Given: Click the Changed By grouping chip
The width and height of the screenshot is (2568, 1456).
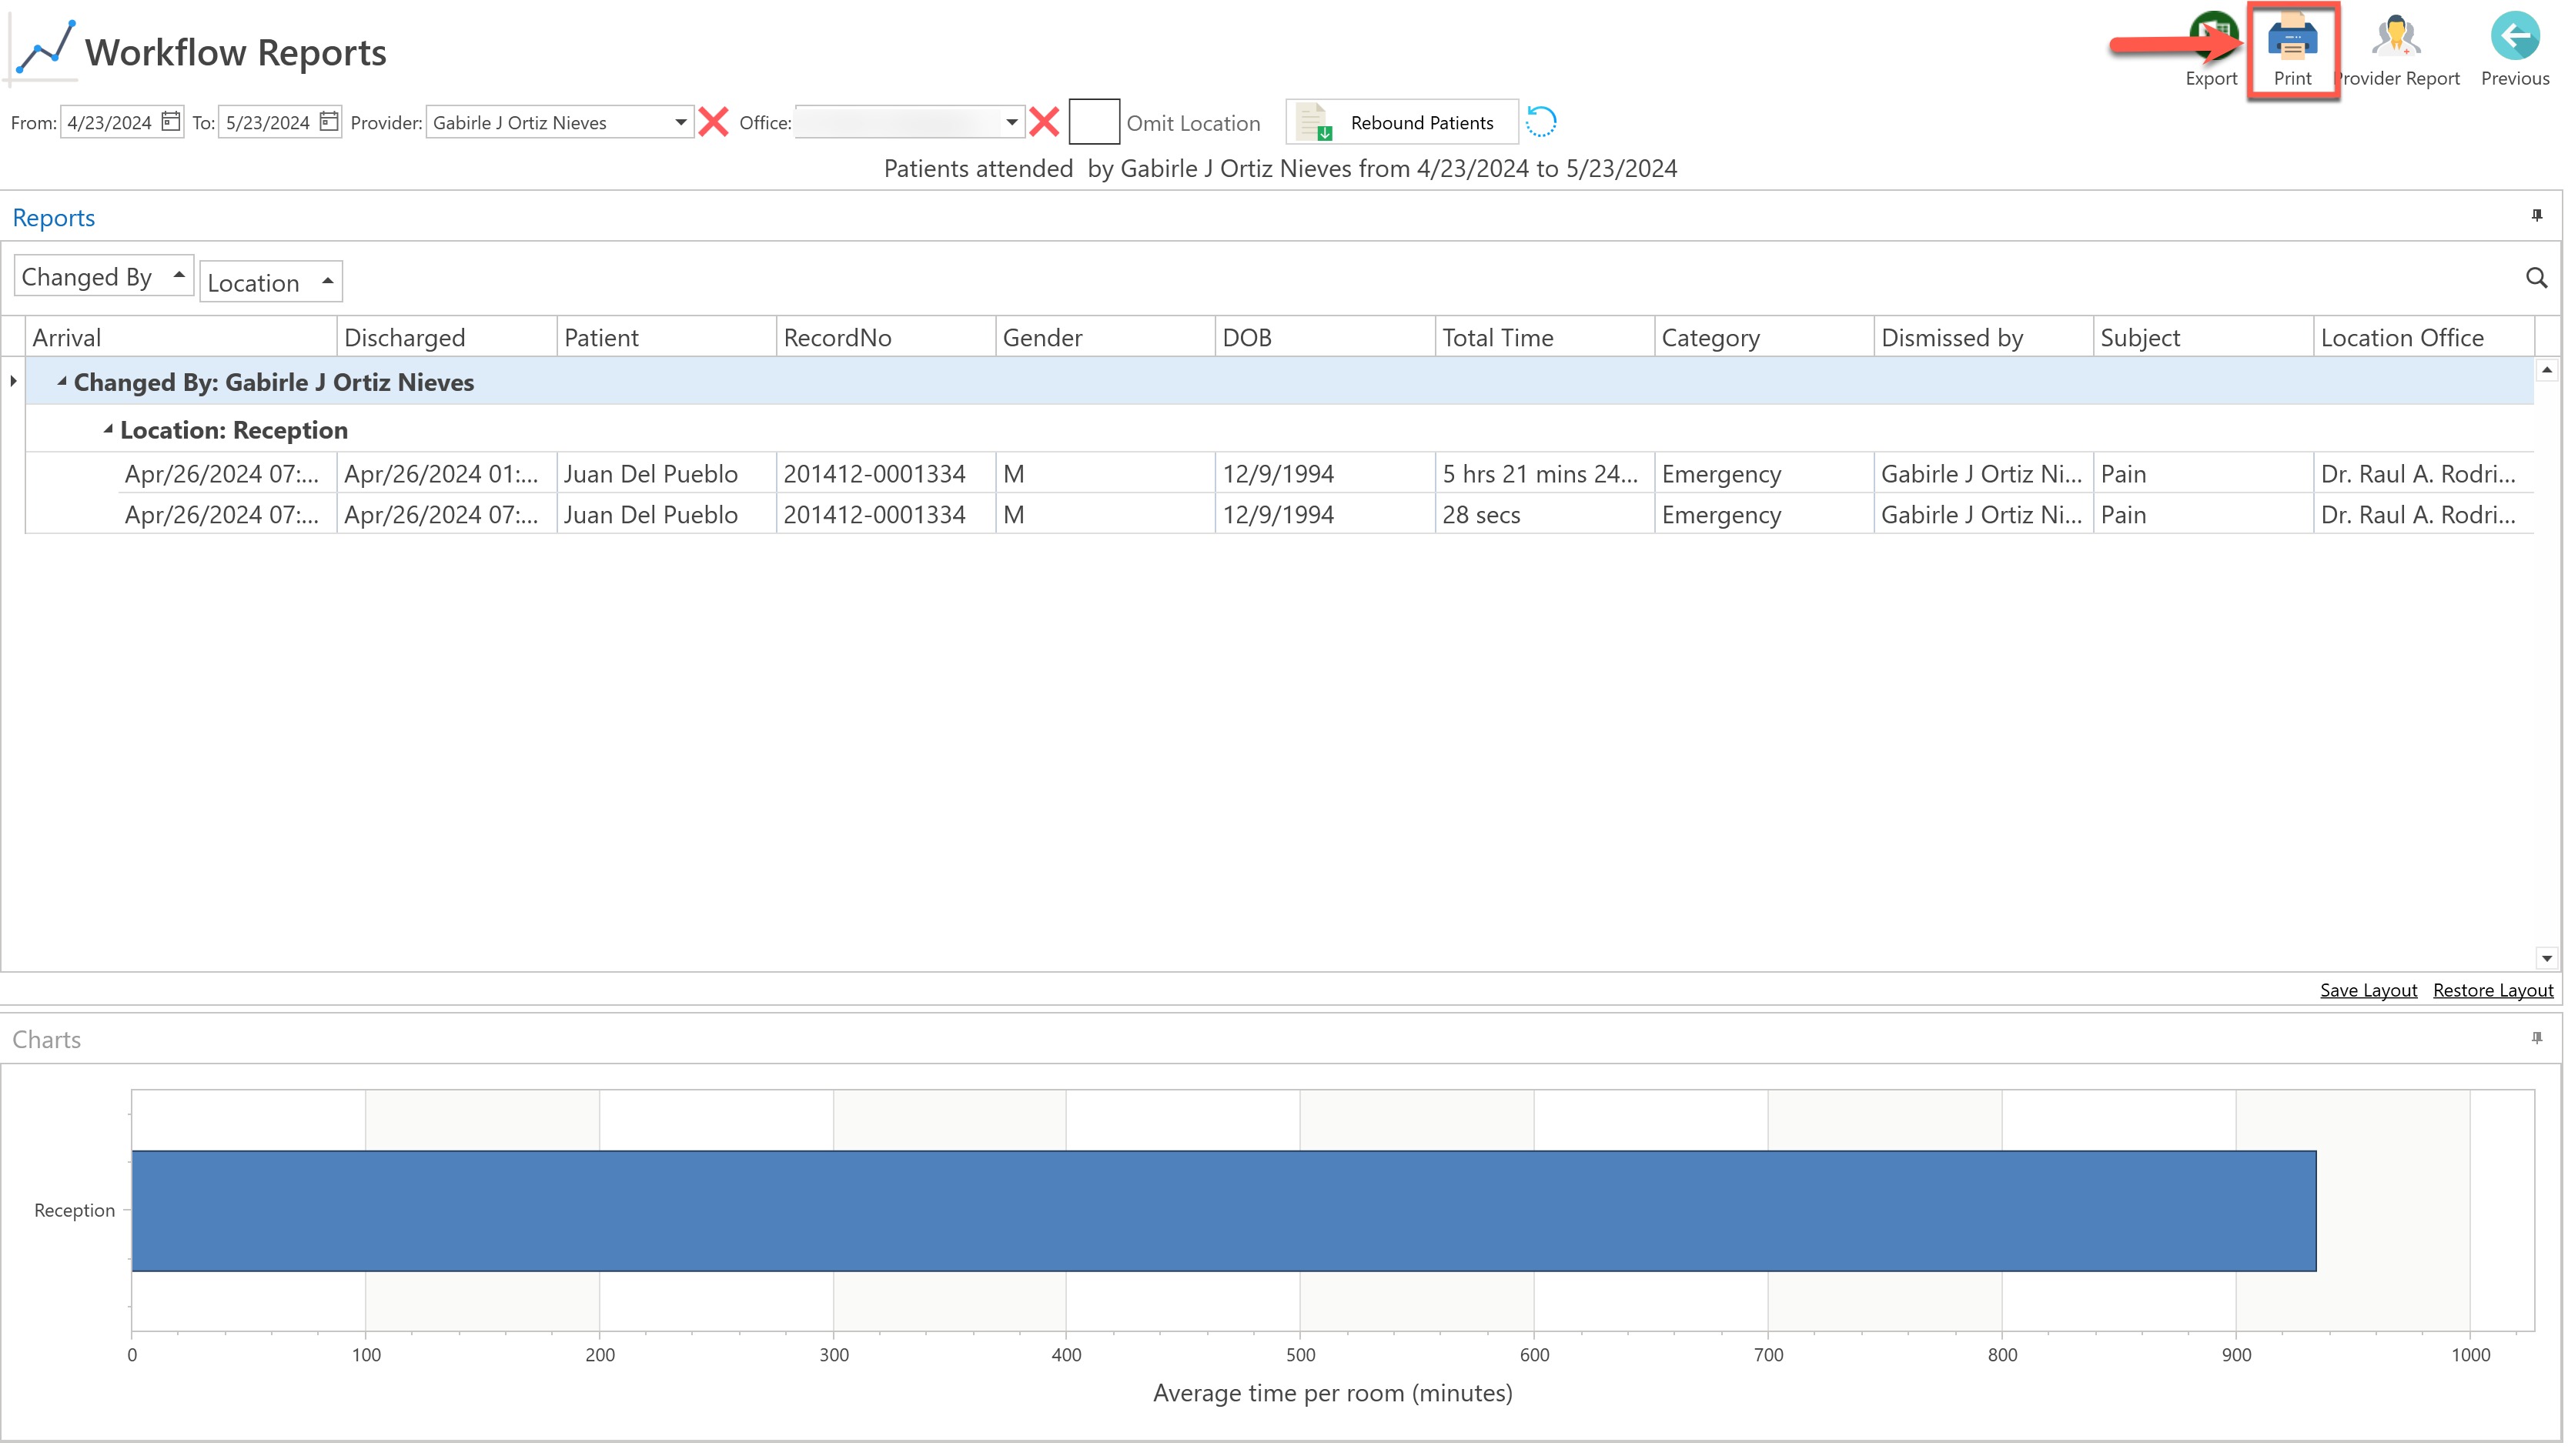Looking at the screenshot, I should pyautogui.click(x=103, y=277).
